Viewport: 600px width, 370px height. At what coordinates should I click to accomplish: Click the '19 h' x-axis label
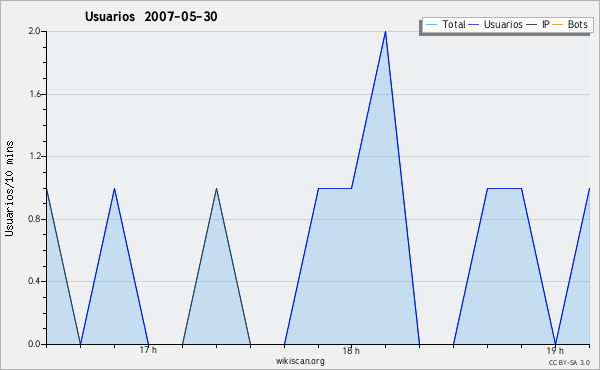[554, 350]
